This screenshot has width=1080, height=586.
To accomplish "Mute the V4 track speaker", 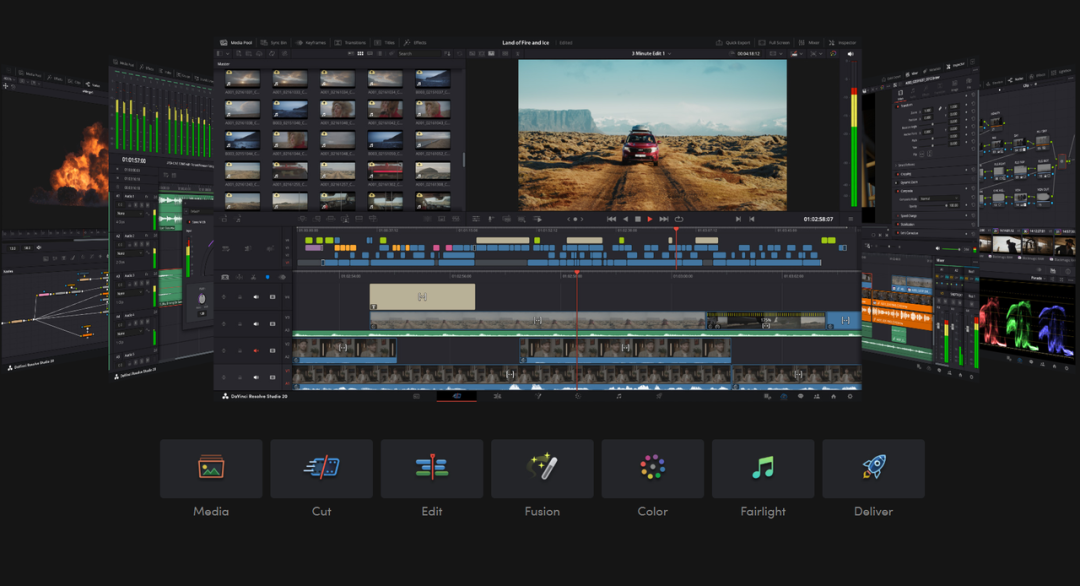I will pyautogui.click(x=256, y=297).
